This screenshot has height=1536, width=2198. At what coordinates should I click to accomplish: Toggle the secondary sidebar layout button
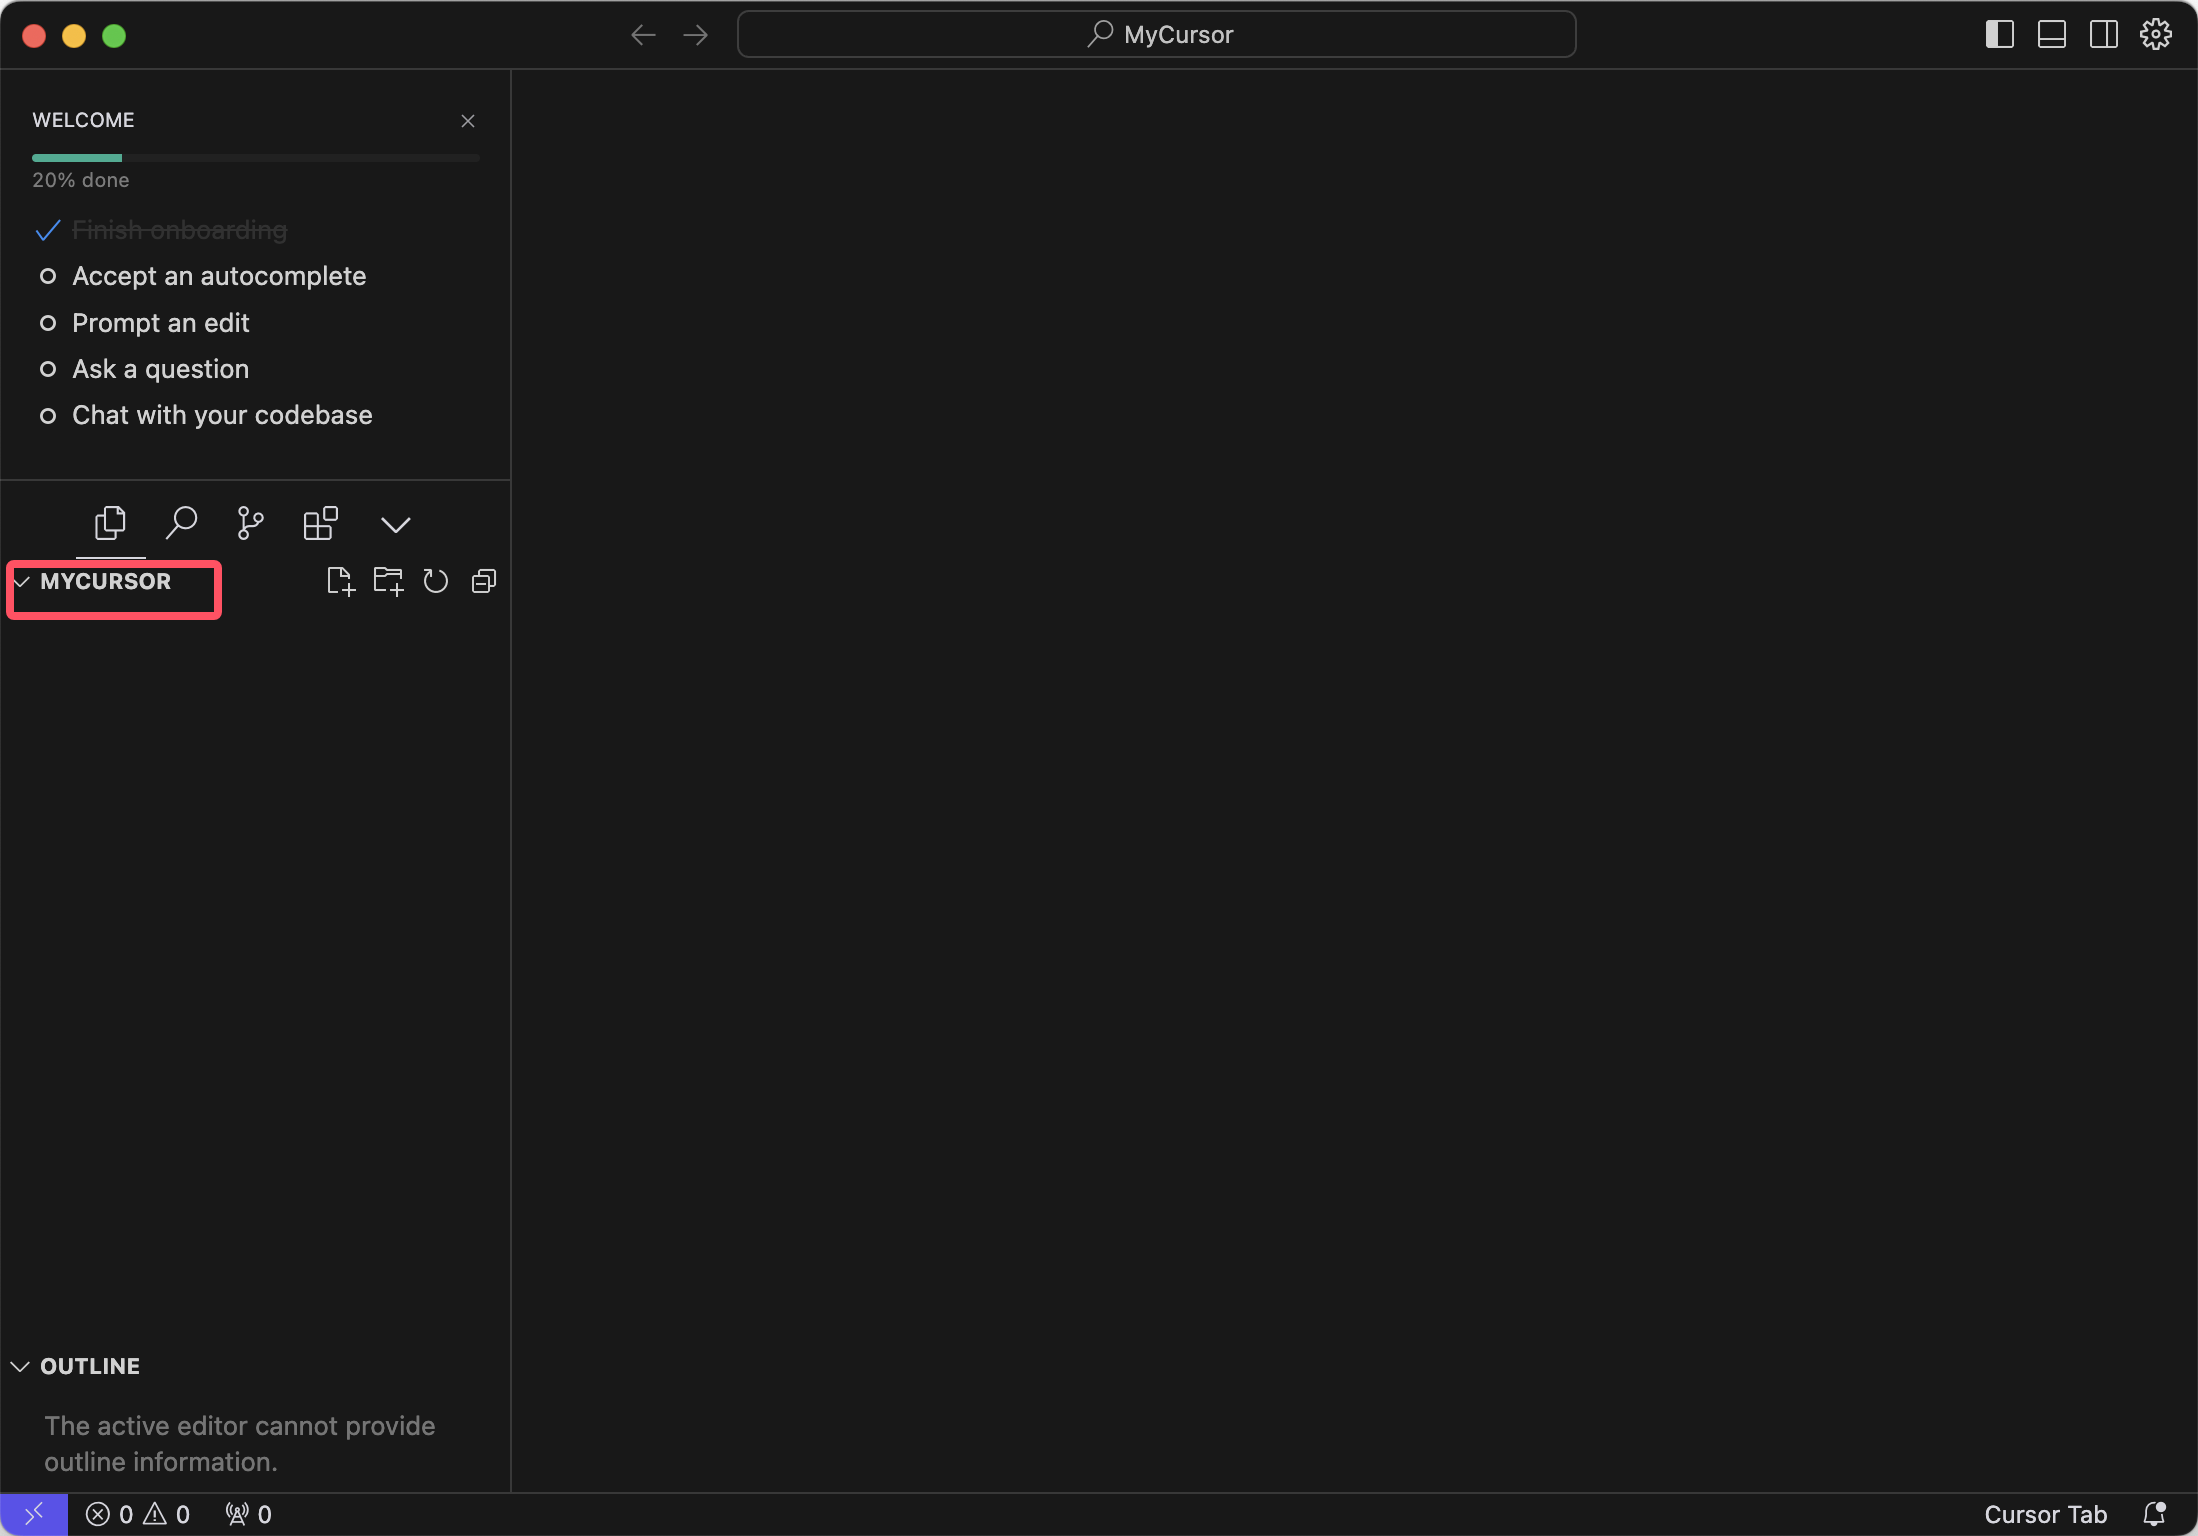tap(2103, 35)
